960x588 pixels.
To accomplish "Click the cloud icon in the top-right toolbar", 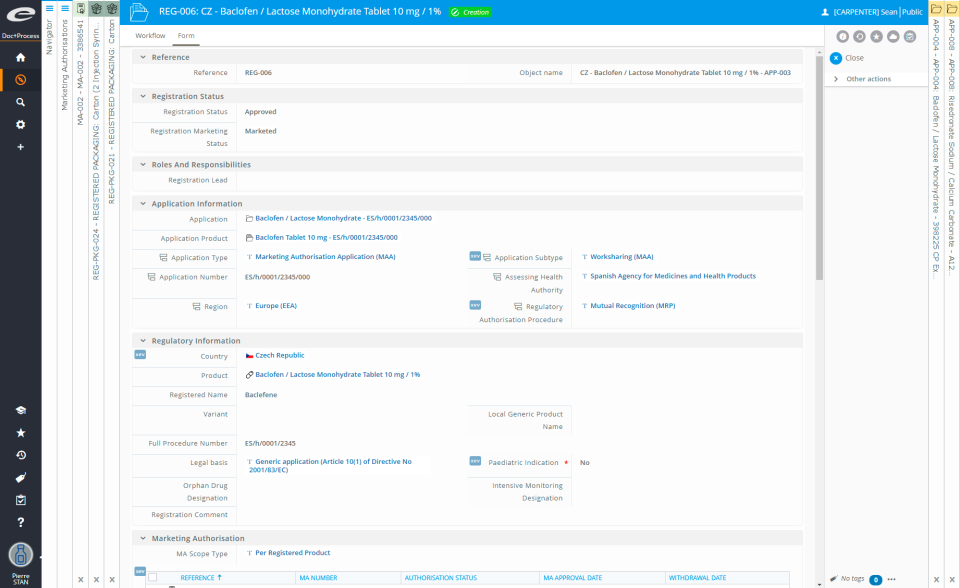I will (892, 36).
